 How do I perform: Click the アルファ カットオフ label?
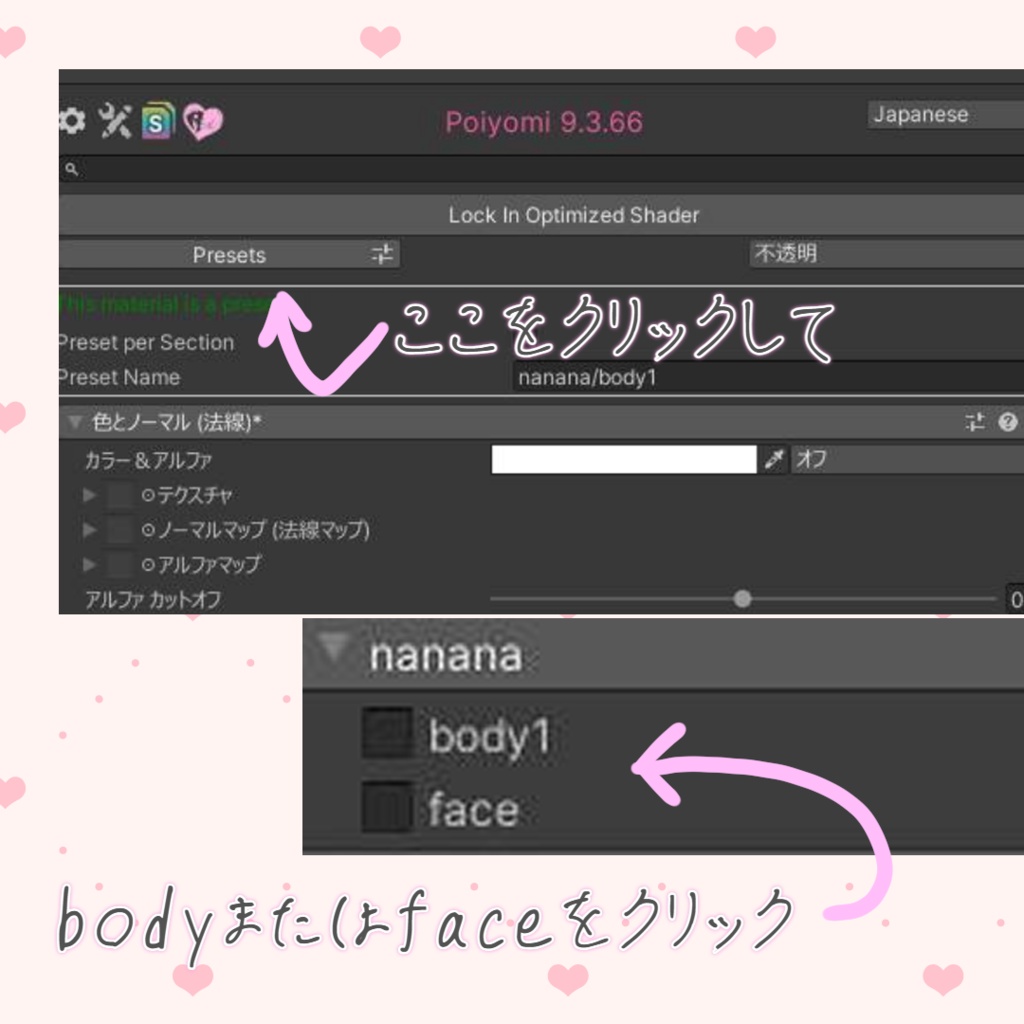[x=153, y=599]
